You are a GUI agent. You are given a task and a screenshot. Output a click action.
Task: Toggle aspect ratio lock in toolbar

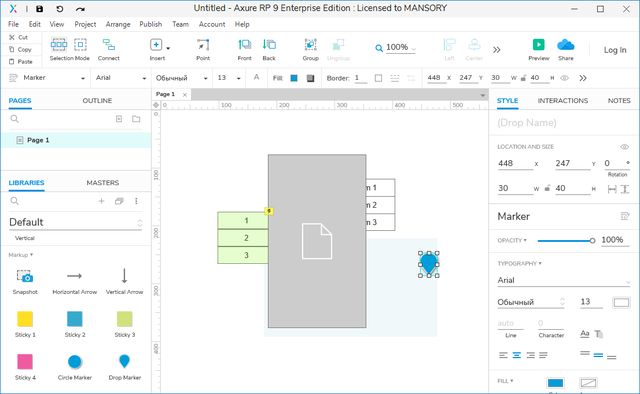(x=523, y=78)
